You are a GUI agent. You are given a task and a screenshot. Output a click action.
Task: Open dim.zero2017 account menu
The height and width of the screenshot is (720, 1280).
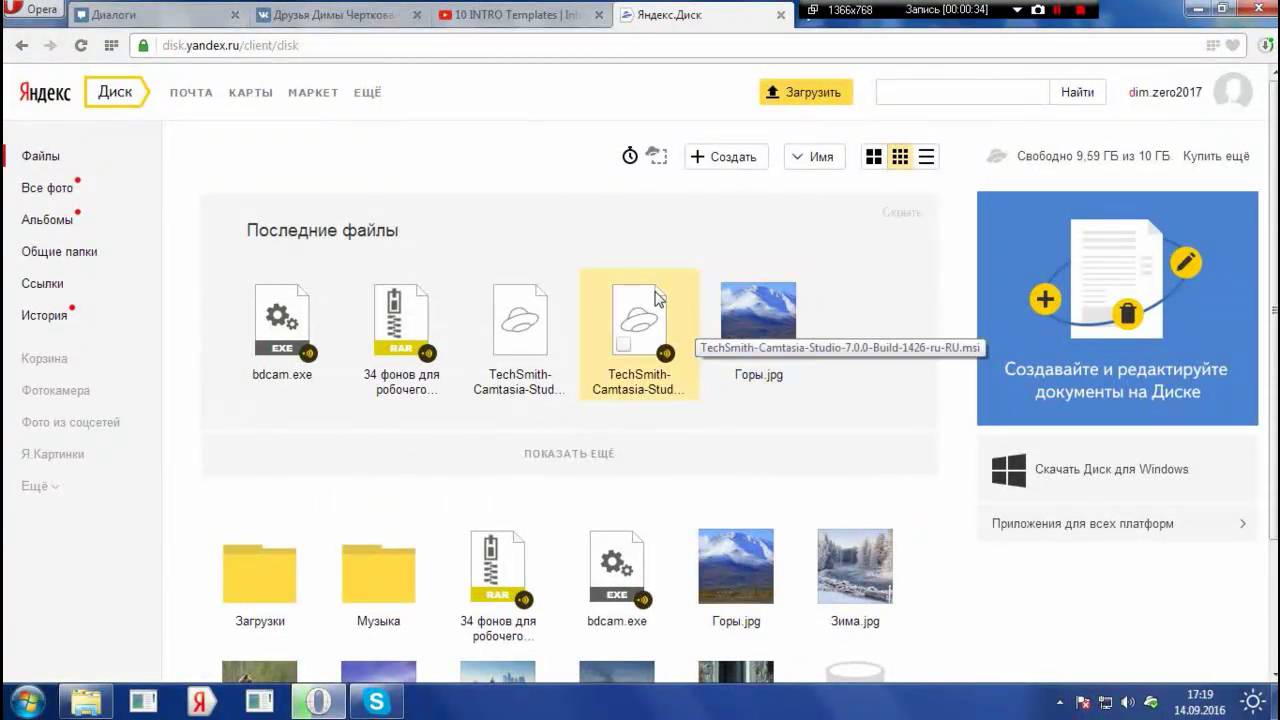tap(1165, 92)
